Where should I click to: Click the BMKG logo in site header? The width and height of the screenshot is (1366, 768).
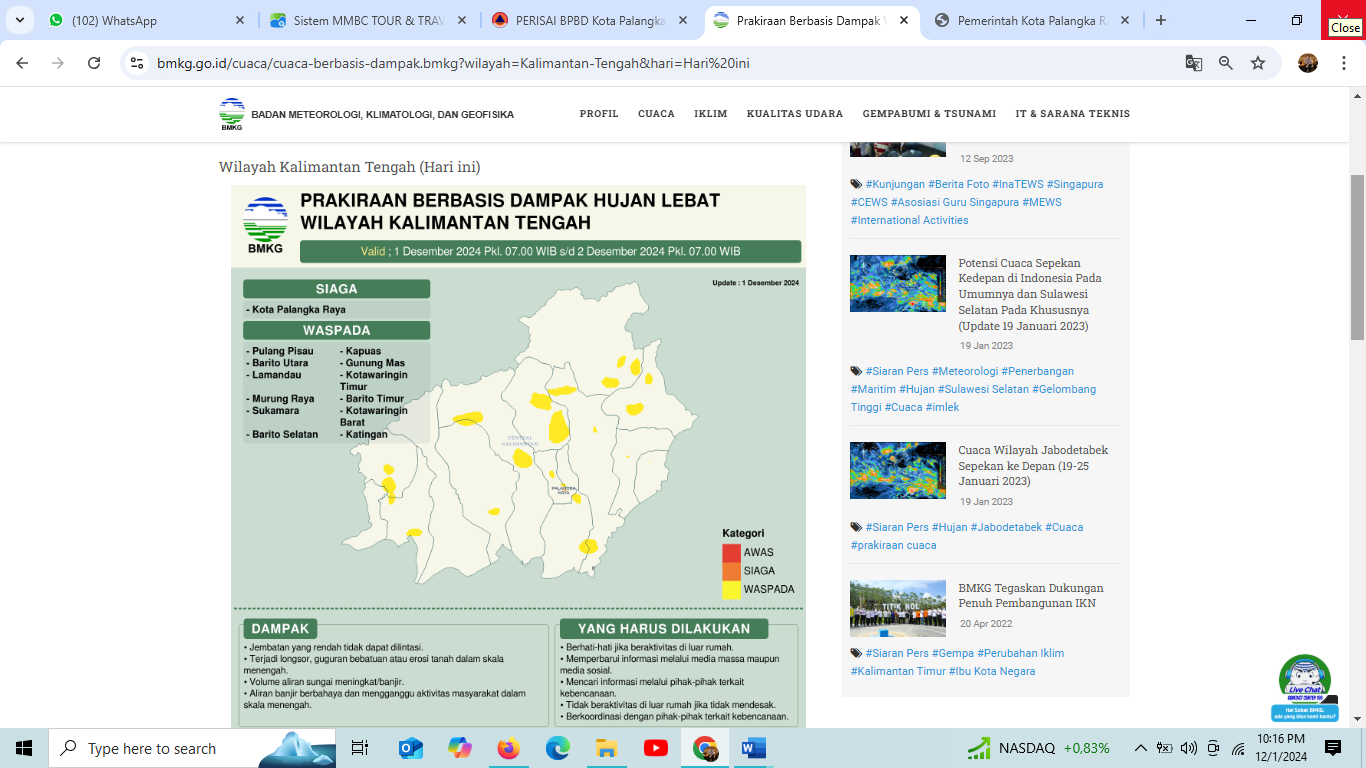point(232,114)
